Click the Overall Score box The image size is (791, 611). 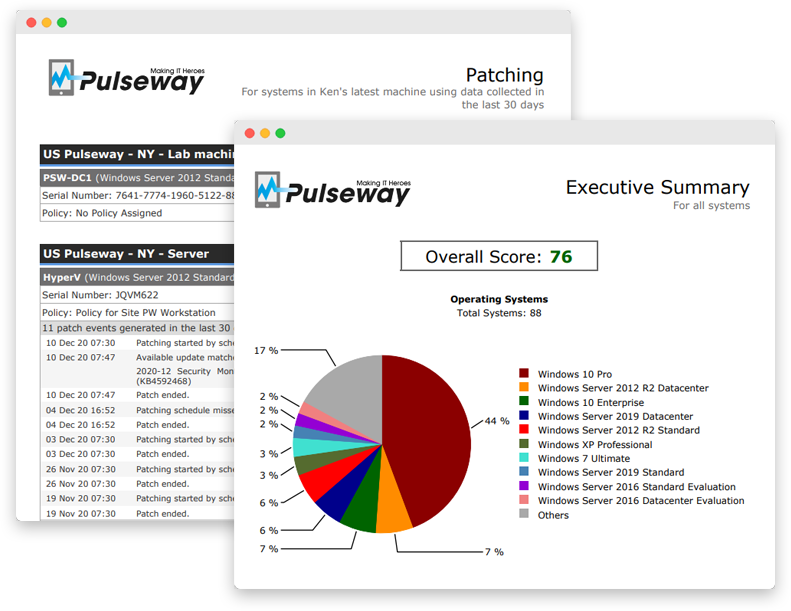coord(498,257)
